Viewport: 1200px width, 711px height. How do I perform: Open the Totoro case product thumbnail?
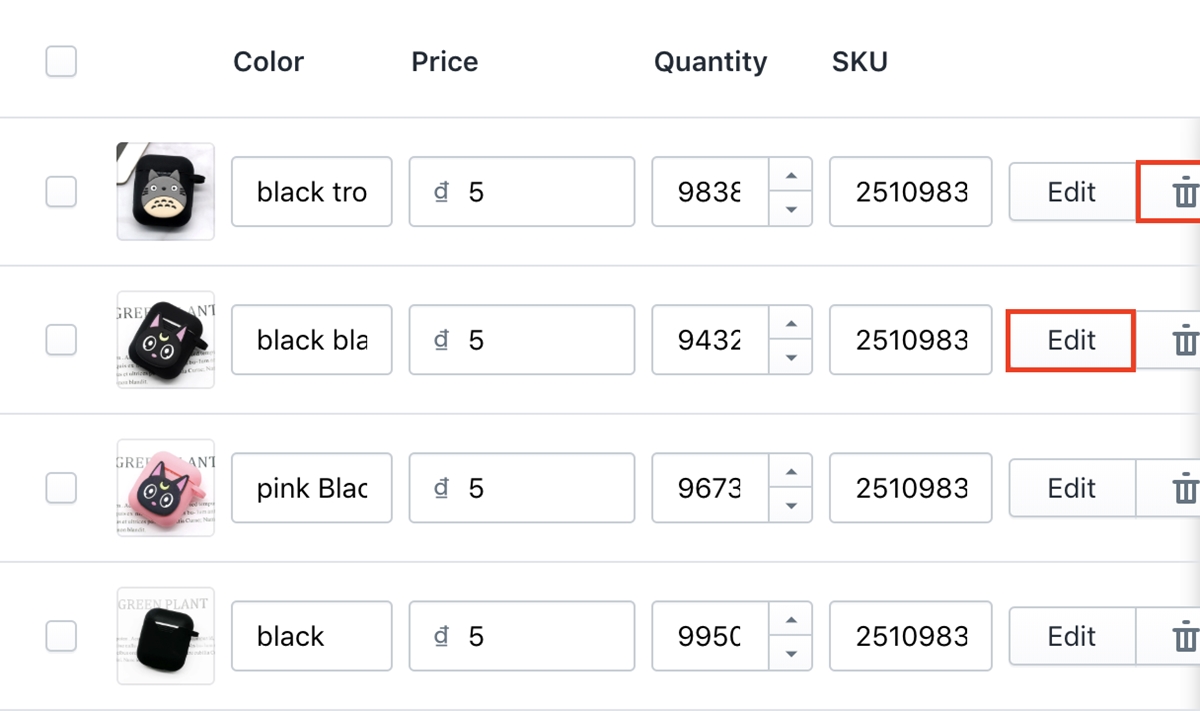165,191
